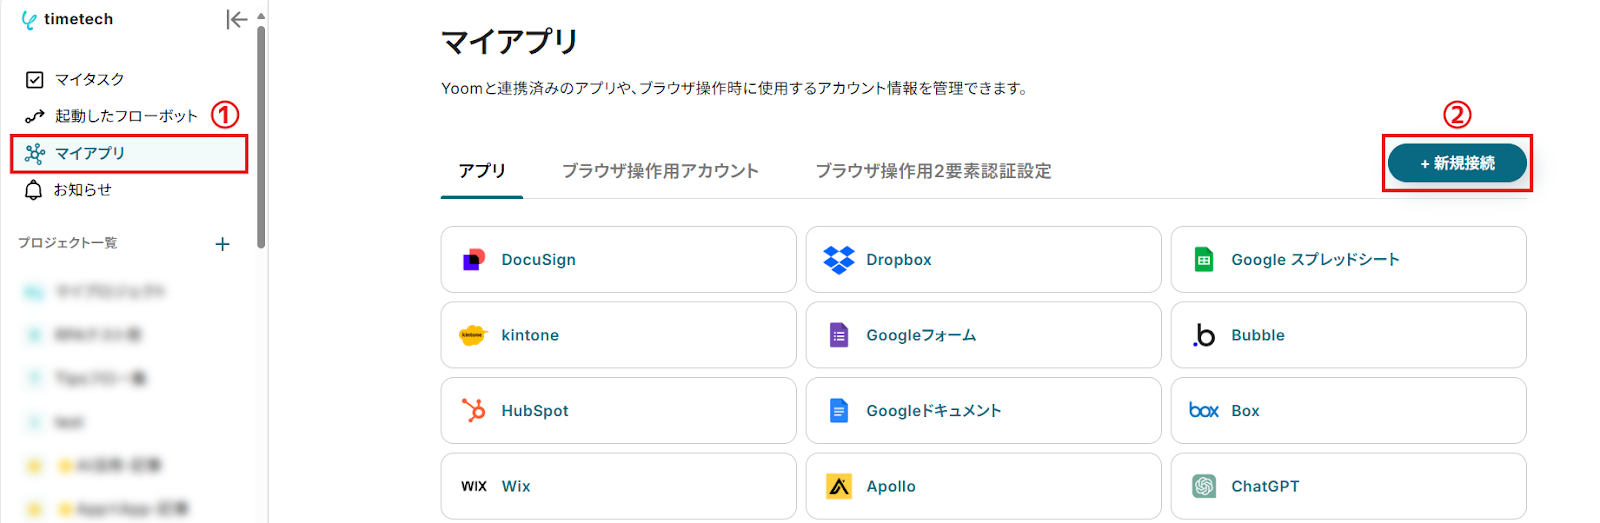Image resolution: width=1600 pixels, height=523 pixels.
Task: Click the DocuSign app icon
Action: [473, 260]
